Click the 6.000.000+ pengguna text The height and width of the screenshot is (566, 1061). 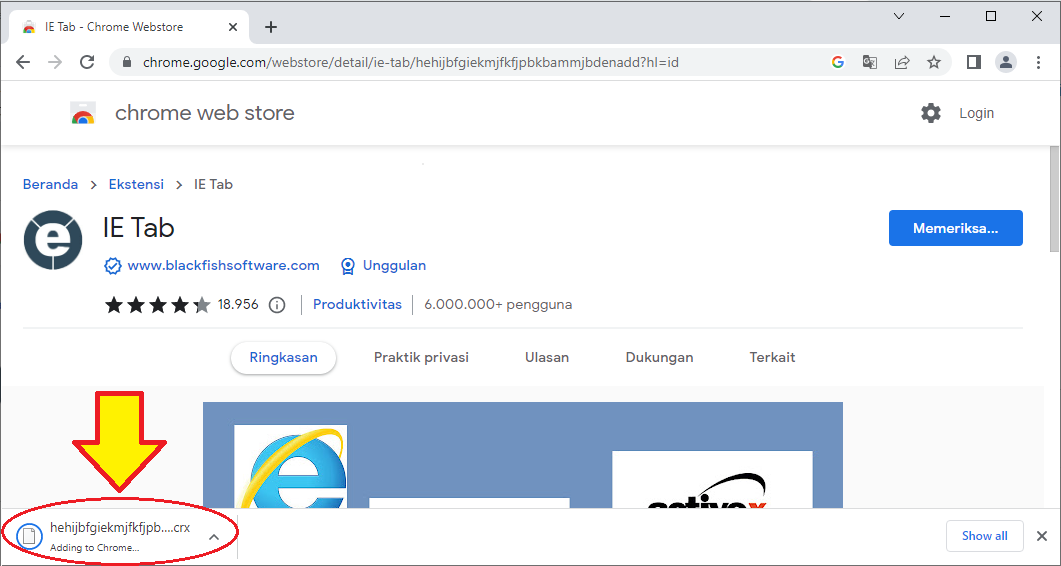(x=498, y=305)
